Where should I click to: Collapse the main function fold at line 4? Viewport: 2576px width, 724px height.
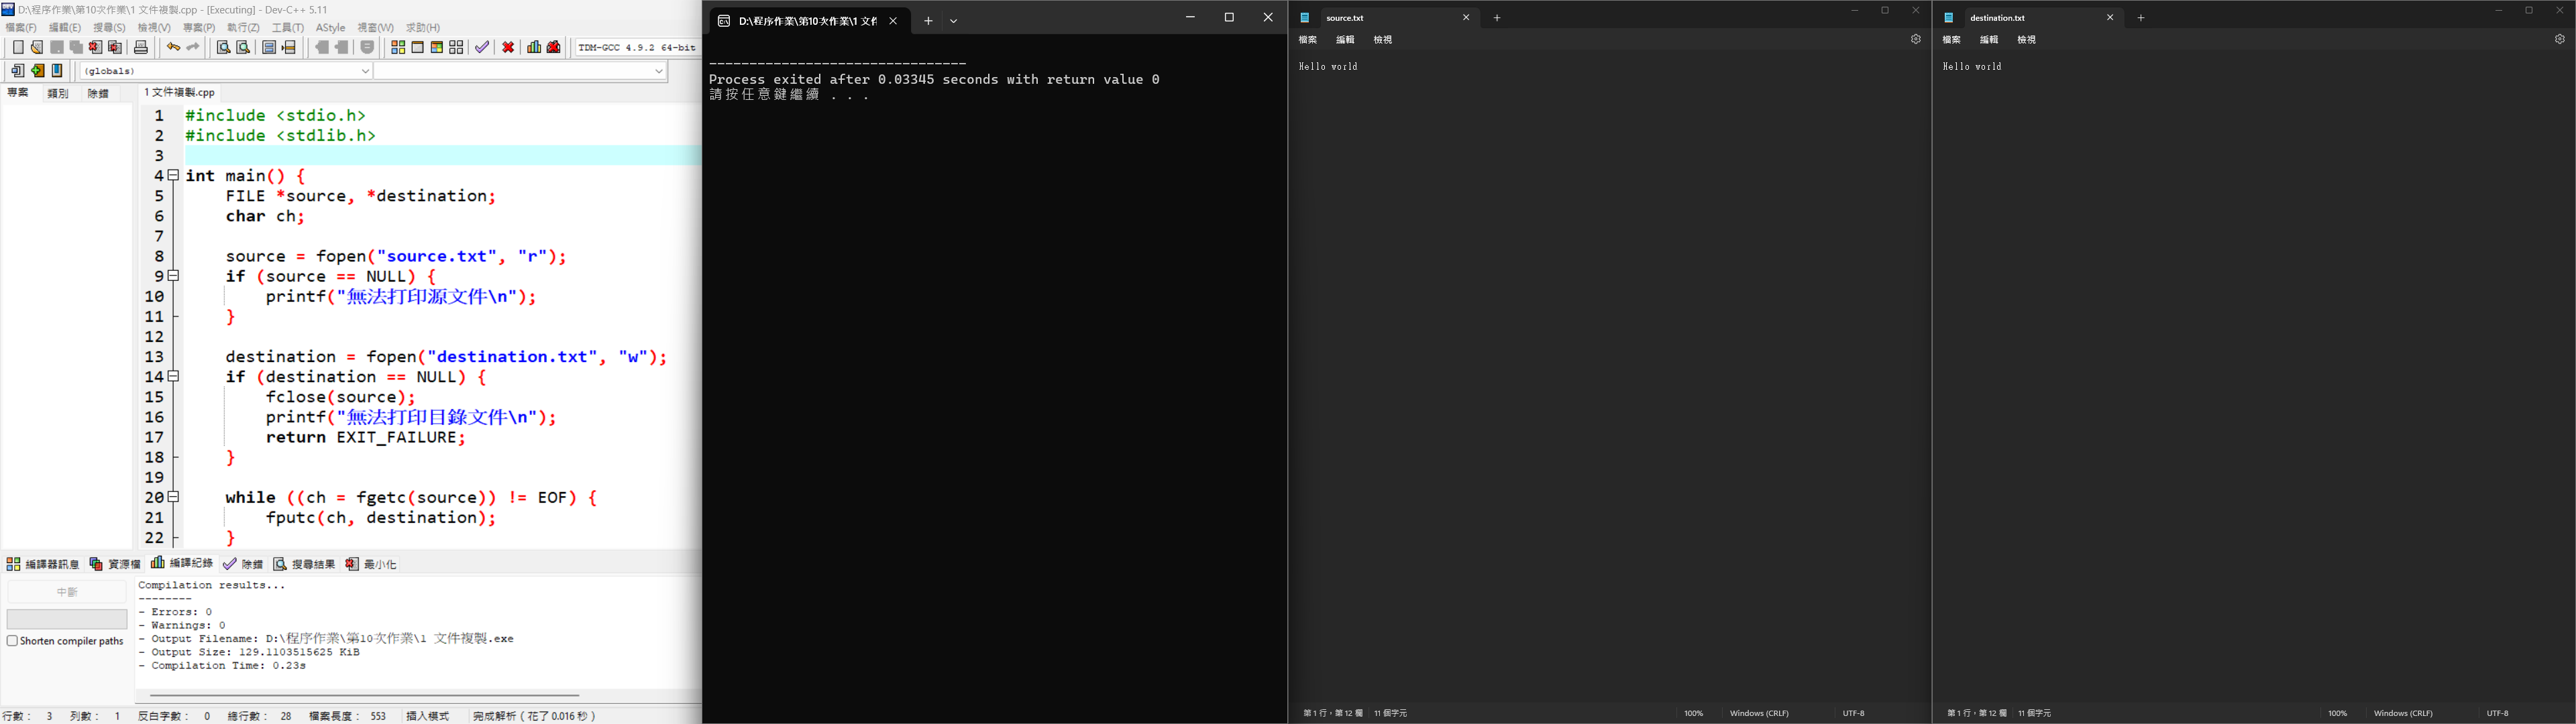(174, 175)
